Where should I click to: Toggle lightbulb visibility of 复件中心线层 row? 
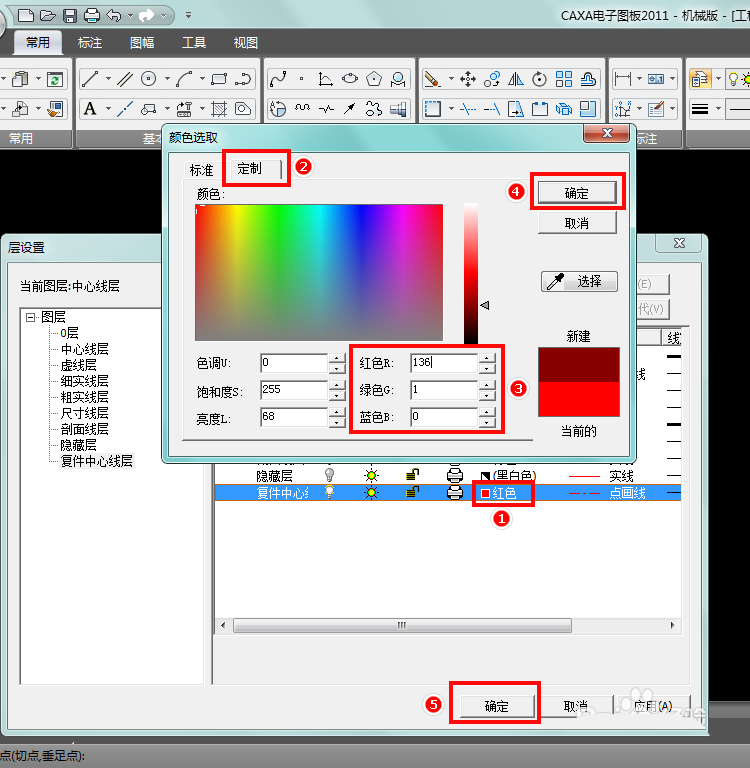pyautogui.click(x=329, y=492)
